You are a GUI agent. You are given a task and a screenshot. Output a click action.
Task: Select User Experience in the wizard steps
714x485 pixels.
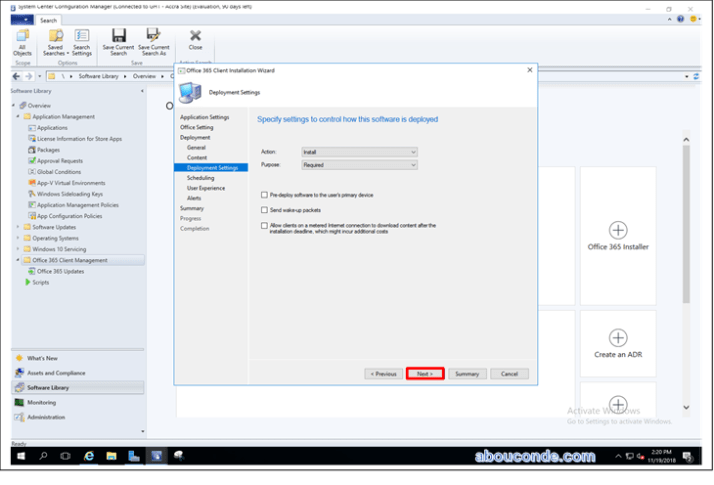point(206,188)
